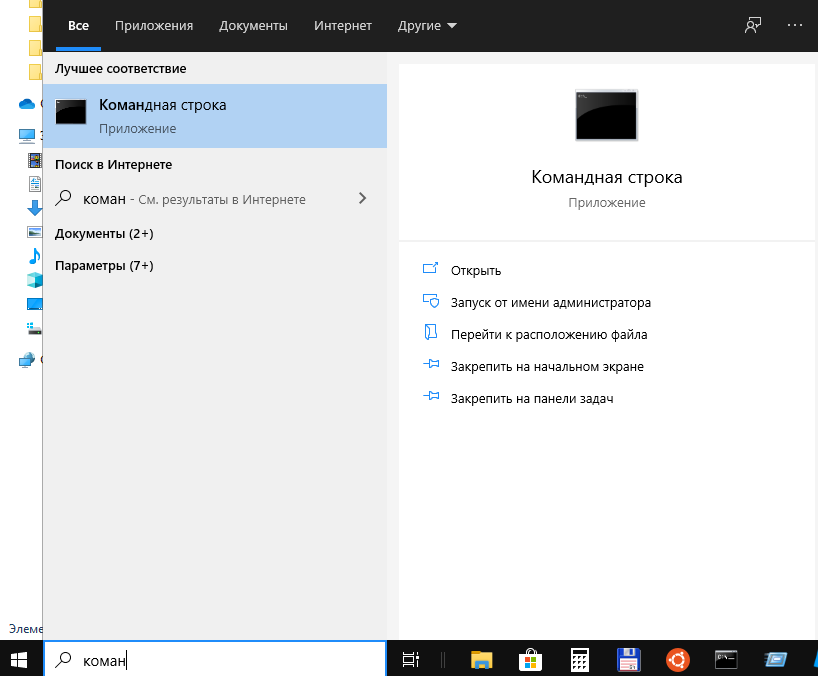The height and width of the screenshot is (676, 818).
Task: Click the search box containing 'коман'
Action: [215, 659]
